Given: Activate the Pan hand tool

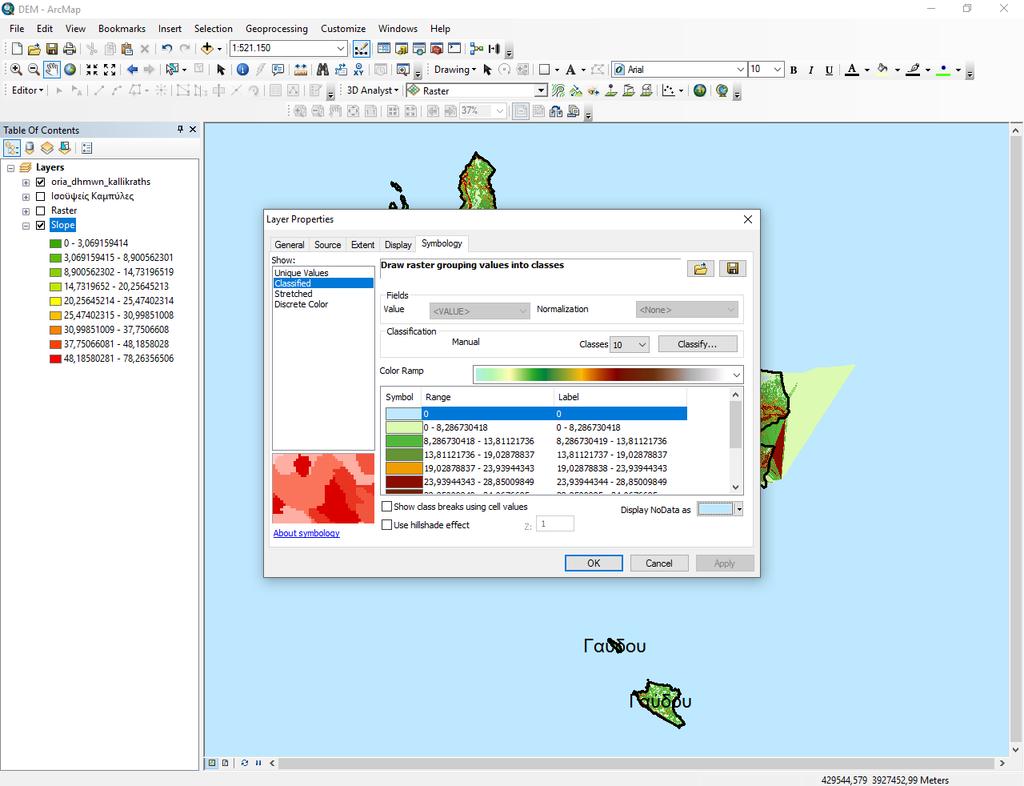Looking at the screenshot, I should 52,69.
